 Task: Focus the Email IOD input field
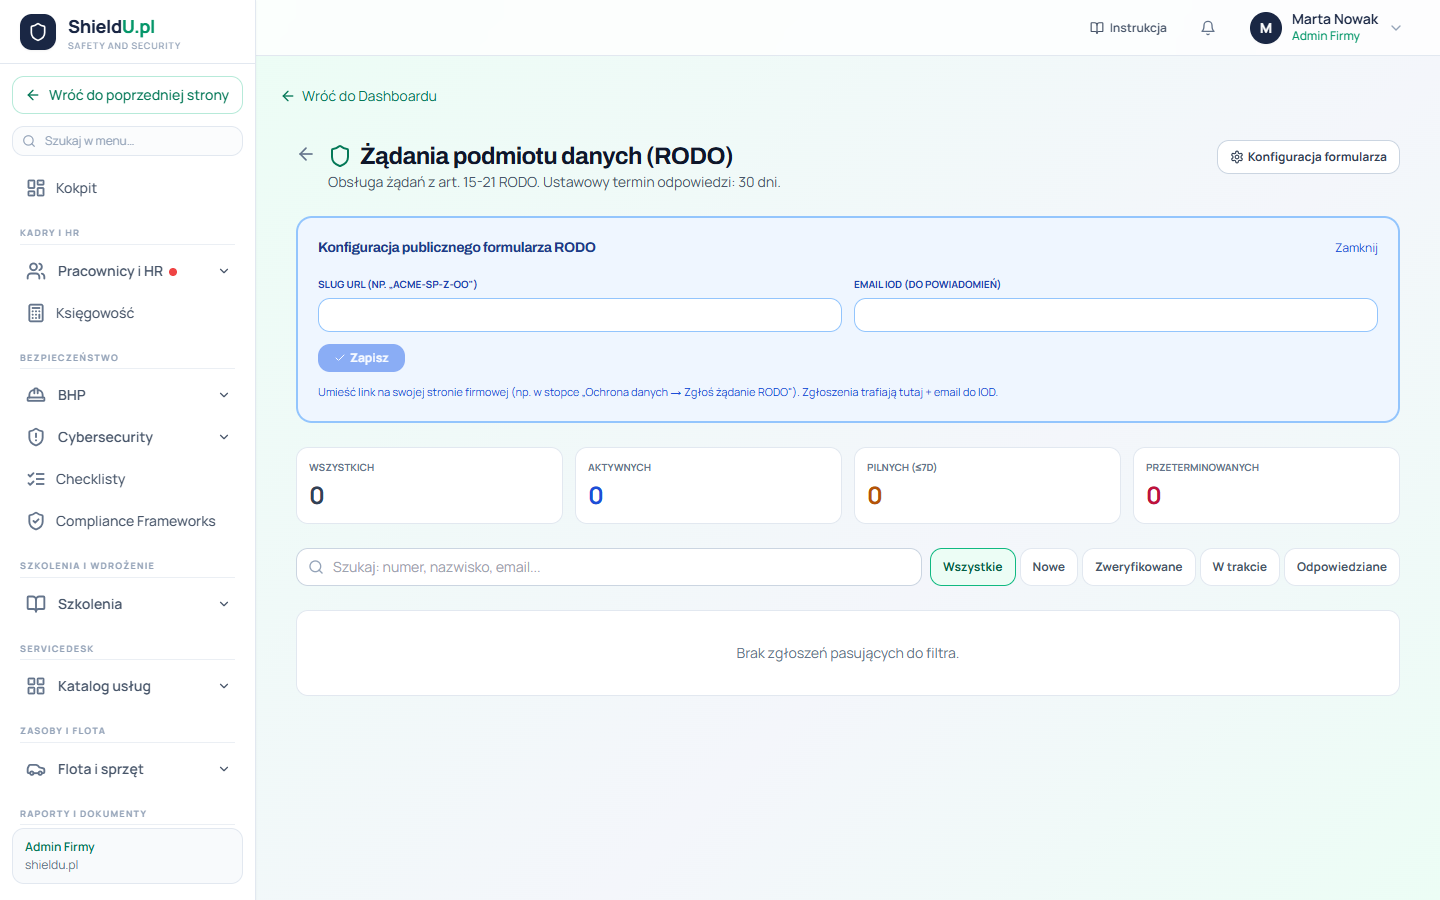pyautogui.click(x=1116, y=315)
